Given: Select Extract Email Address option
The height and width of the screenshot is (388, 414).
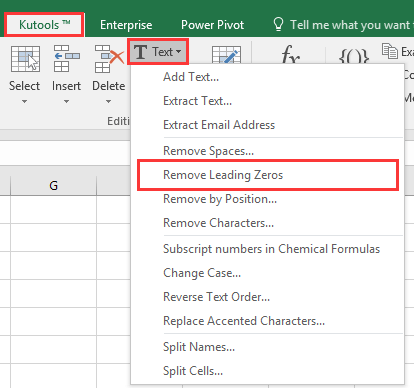Looking at the screenshot, I should pyautogui.click(x=268, y=125).
